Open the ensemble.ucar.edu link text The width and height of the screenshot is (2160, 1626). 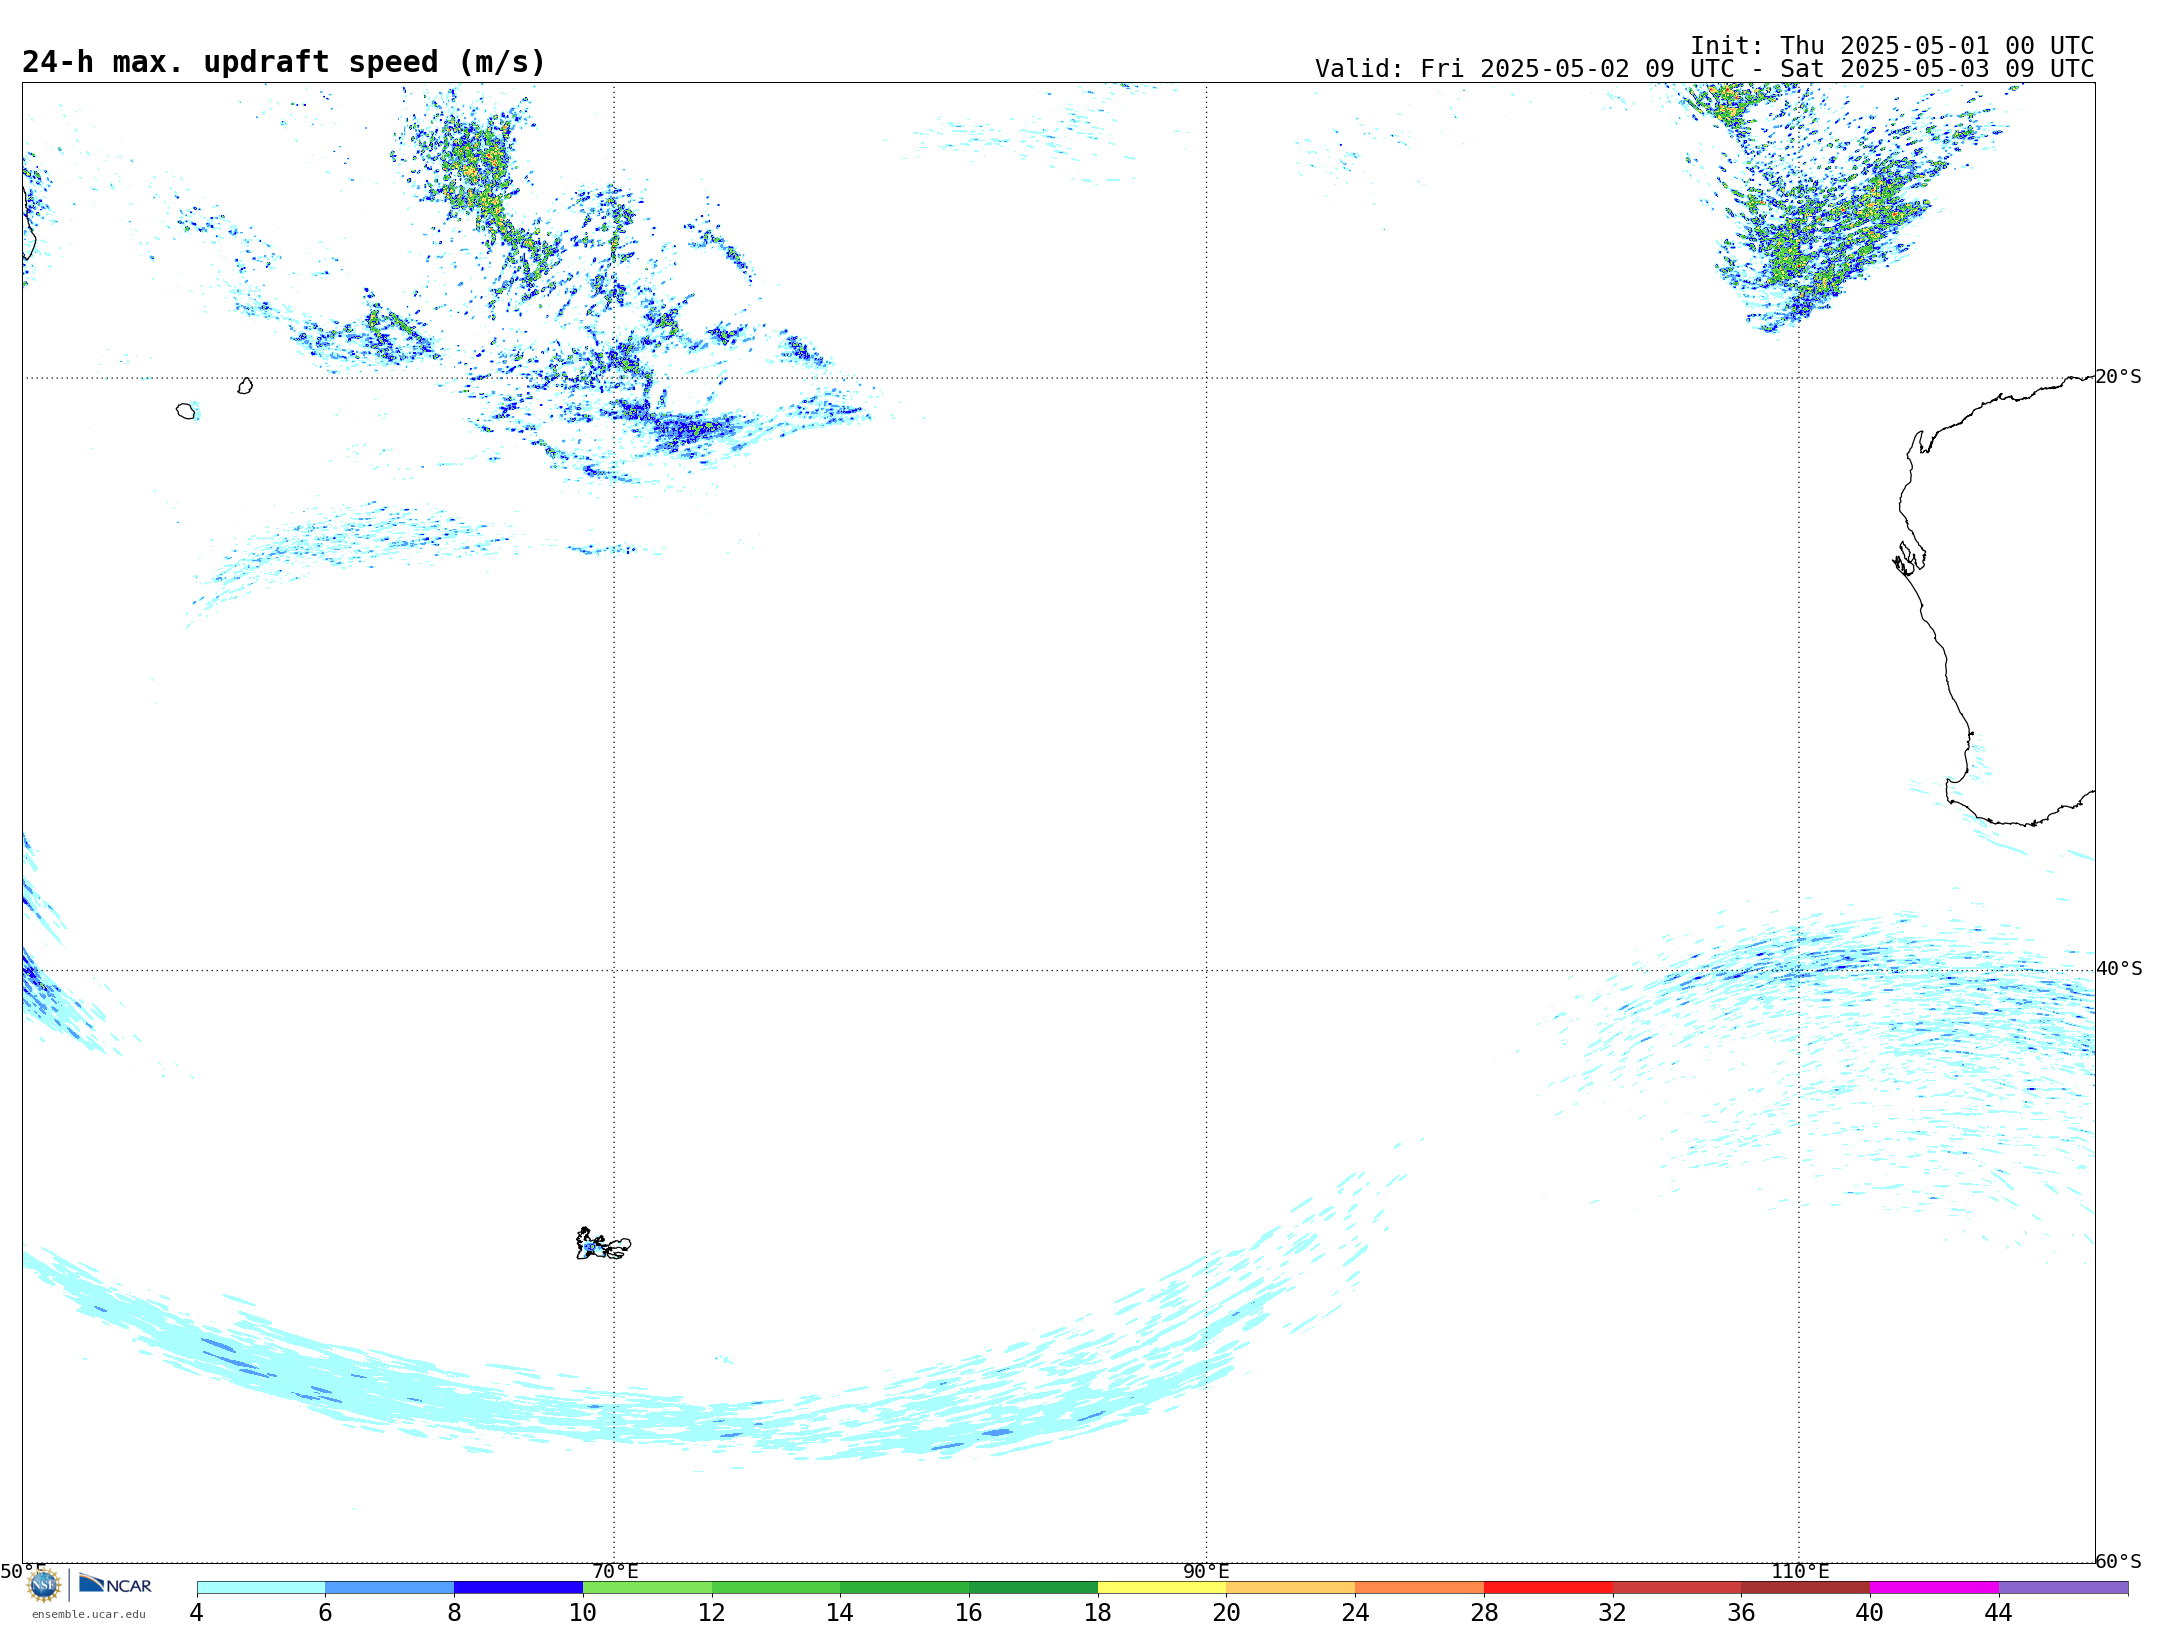[89, 1614]
